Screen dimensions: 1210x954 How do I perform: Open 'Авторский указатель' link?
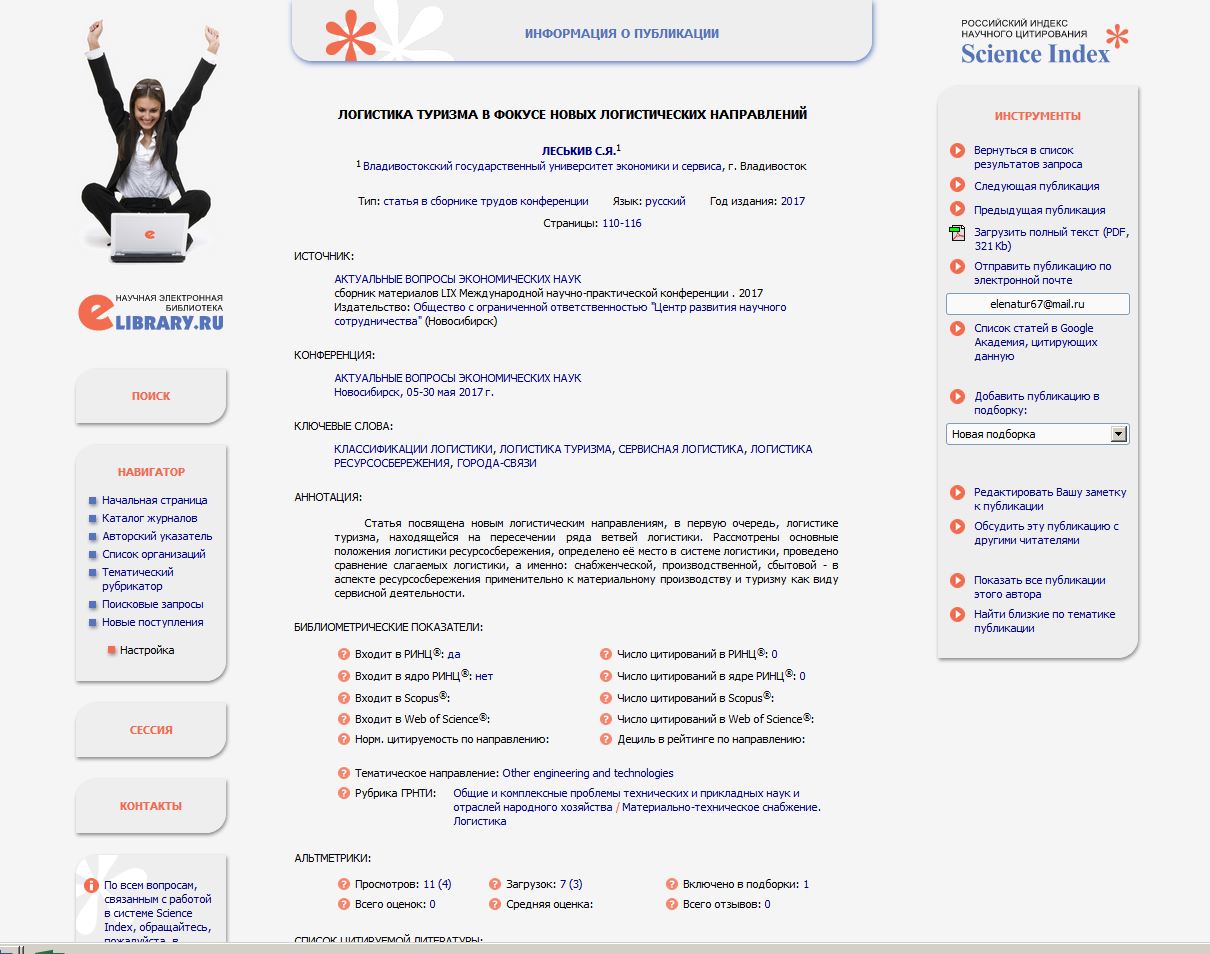pyautogui.click(x=157, y=536)
